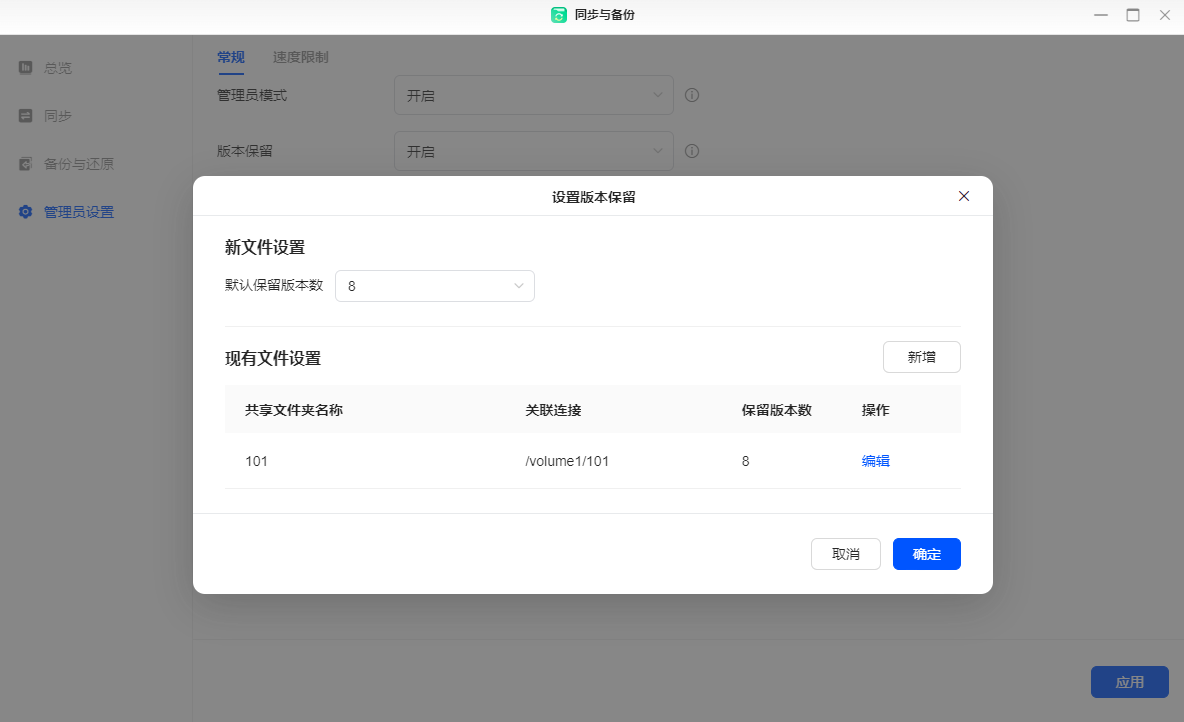Open the 管理员模式 dropdown

pyautogui.click(x=534, y=95)
